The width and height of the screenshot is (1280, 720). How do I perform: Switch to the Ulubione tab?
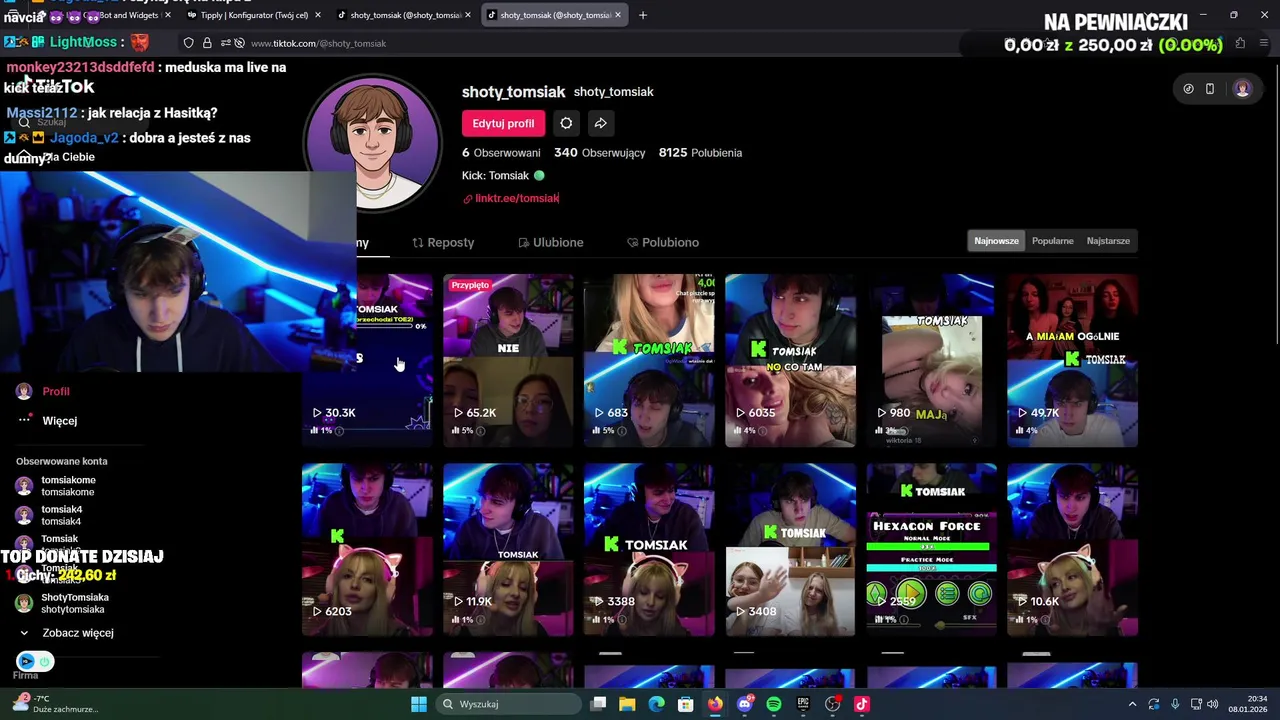550,242
